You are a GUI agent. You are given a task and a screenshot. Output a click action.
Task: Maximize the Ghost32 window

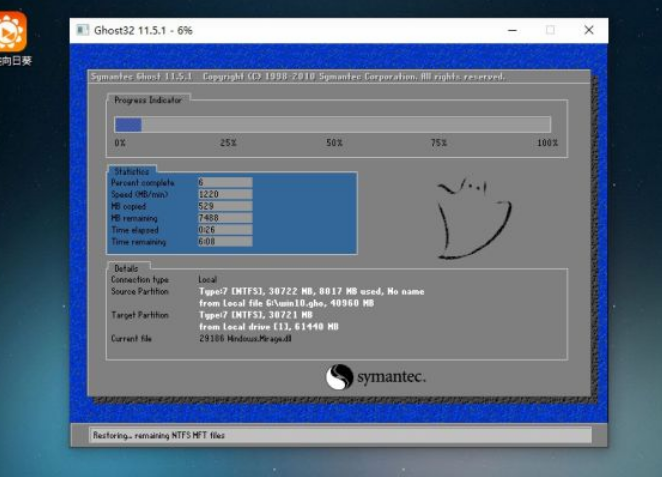550,31
